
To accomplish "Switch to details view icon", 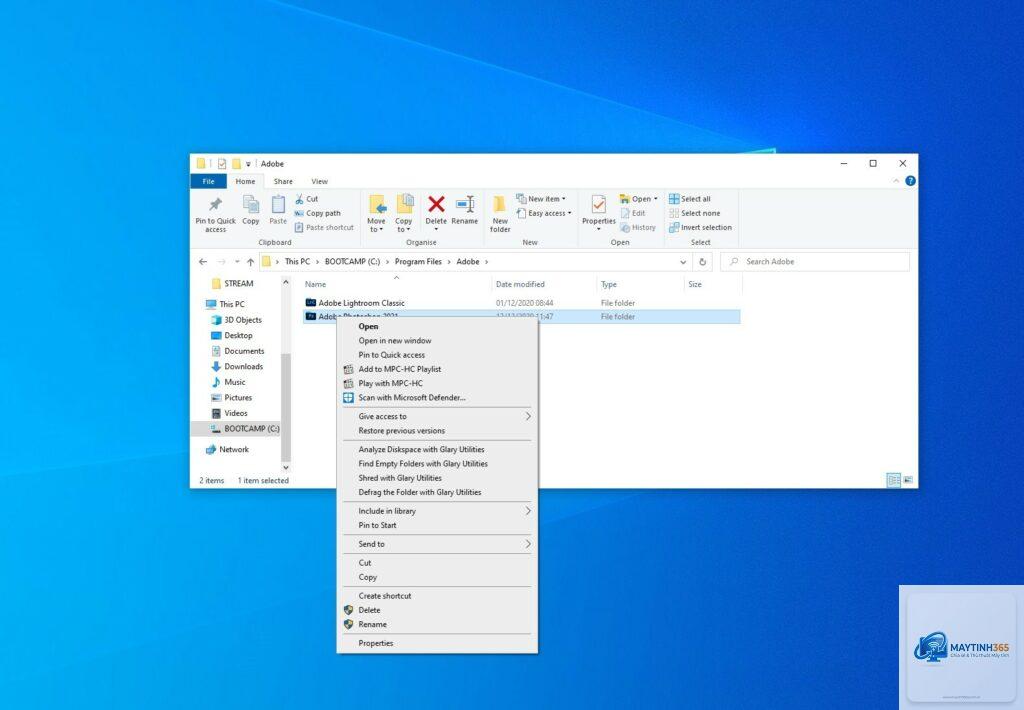I will click(893, 480).
